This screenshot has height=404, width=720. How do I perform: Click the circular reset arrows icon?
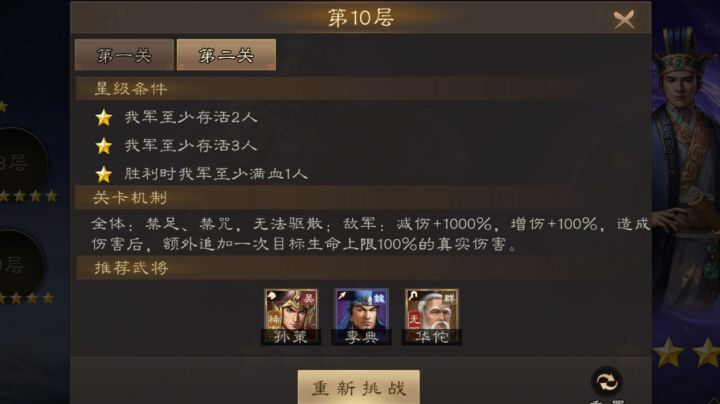point(607,382)
